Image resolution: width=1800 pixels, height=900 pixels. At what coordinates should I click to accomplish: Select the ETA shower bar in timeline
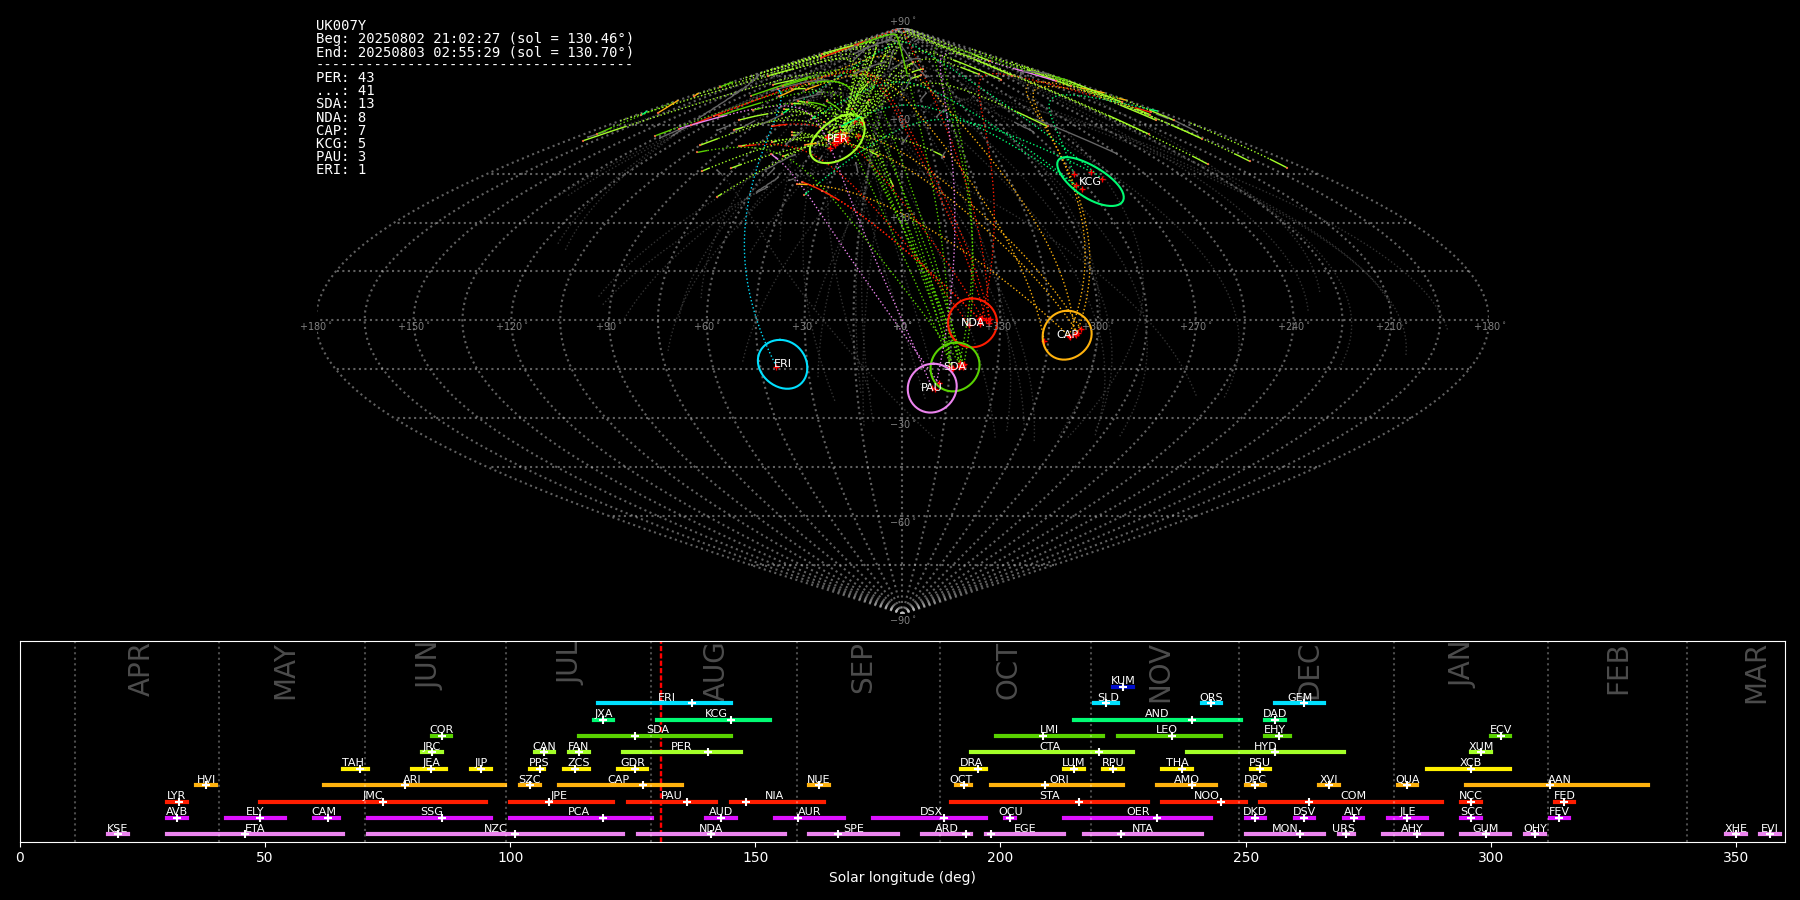click(255, 834)
